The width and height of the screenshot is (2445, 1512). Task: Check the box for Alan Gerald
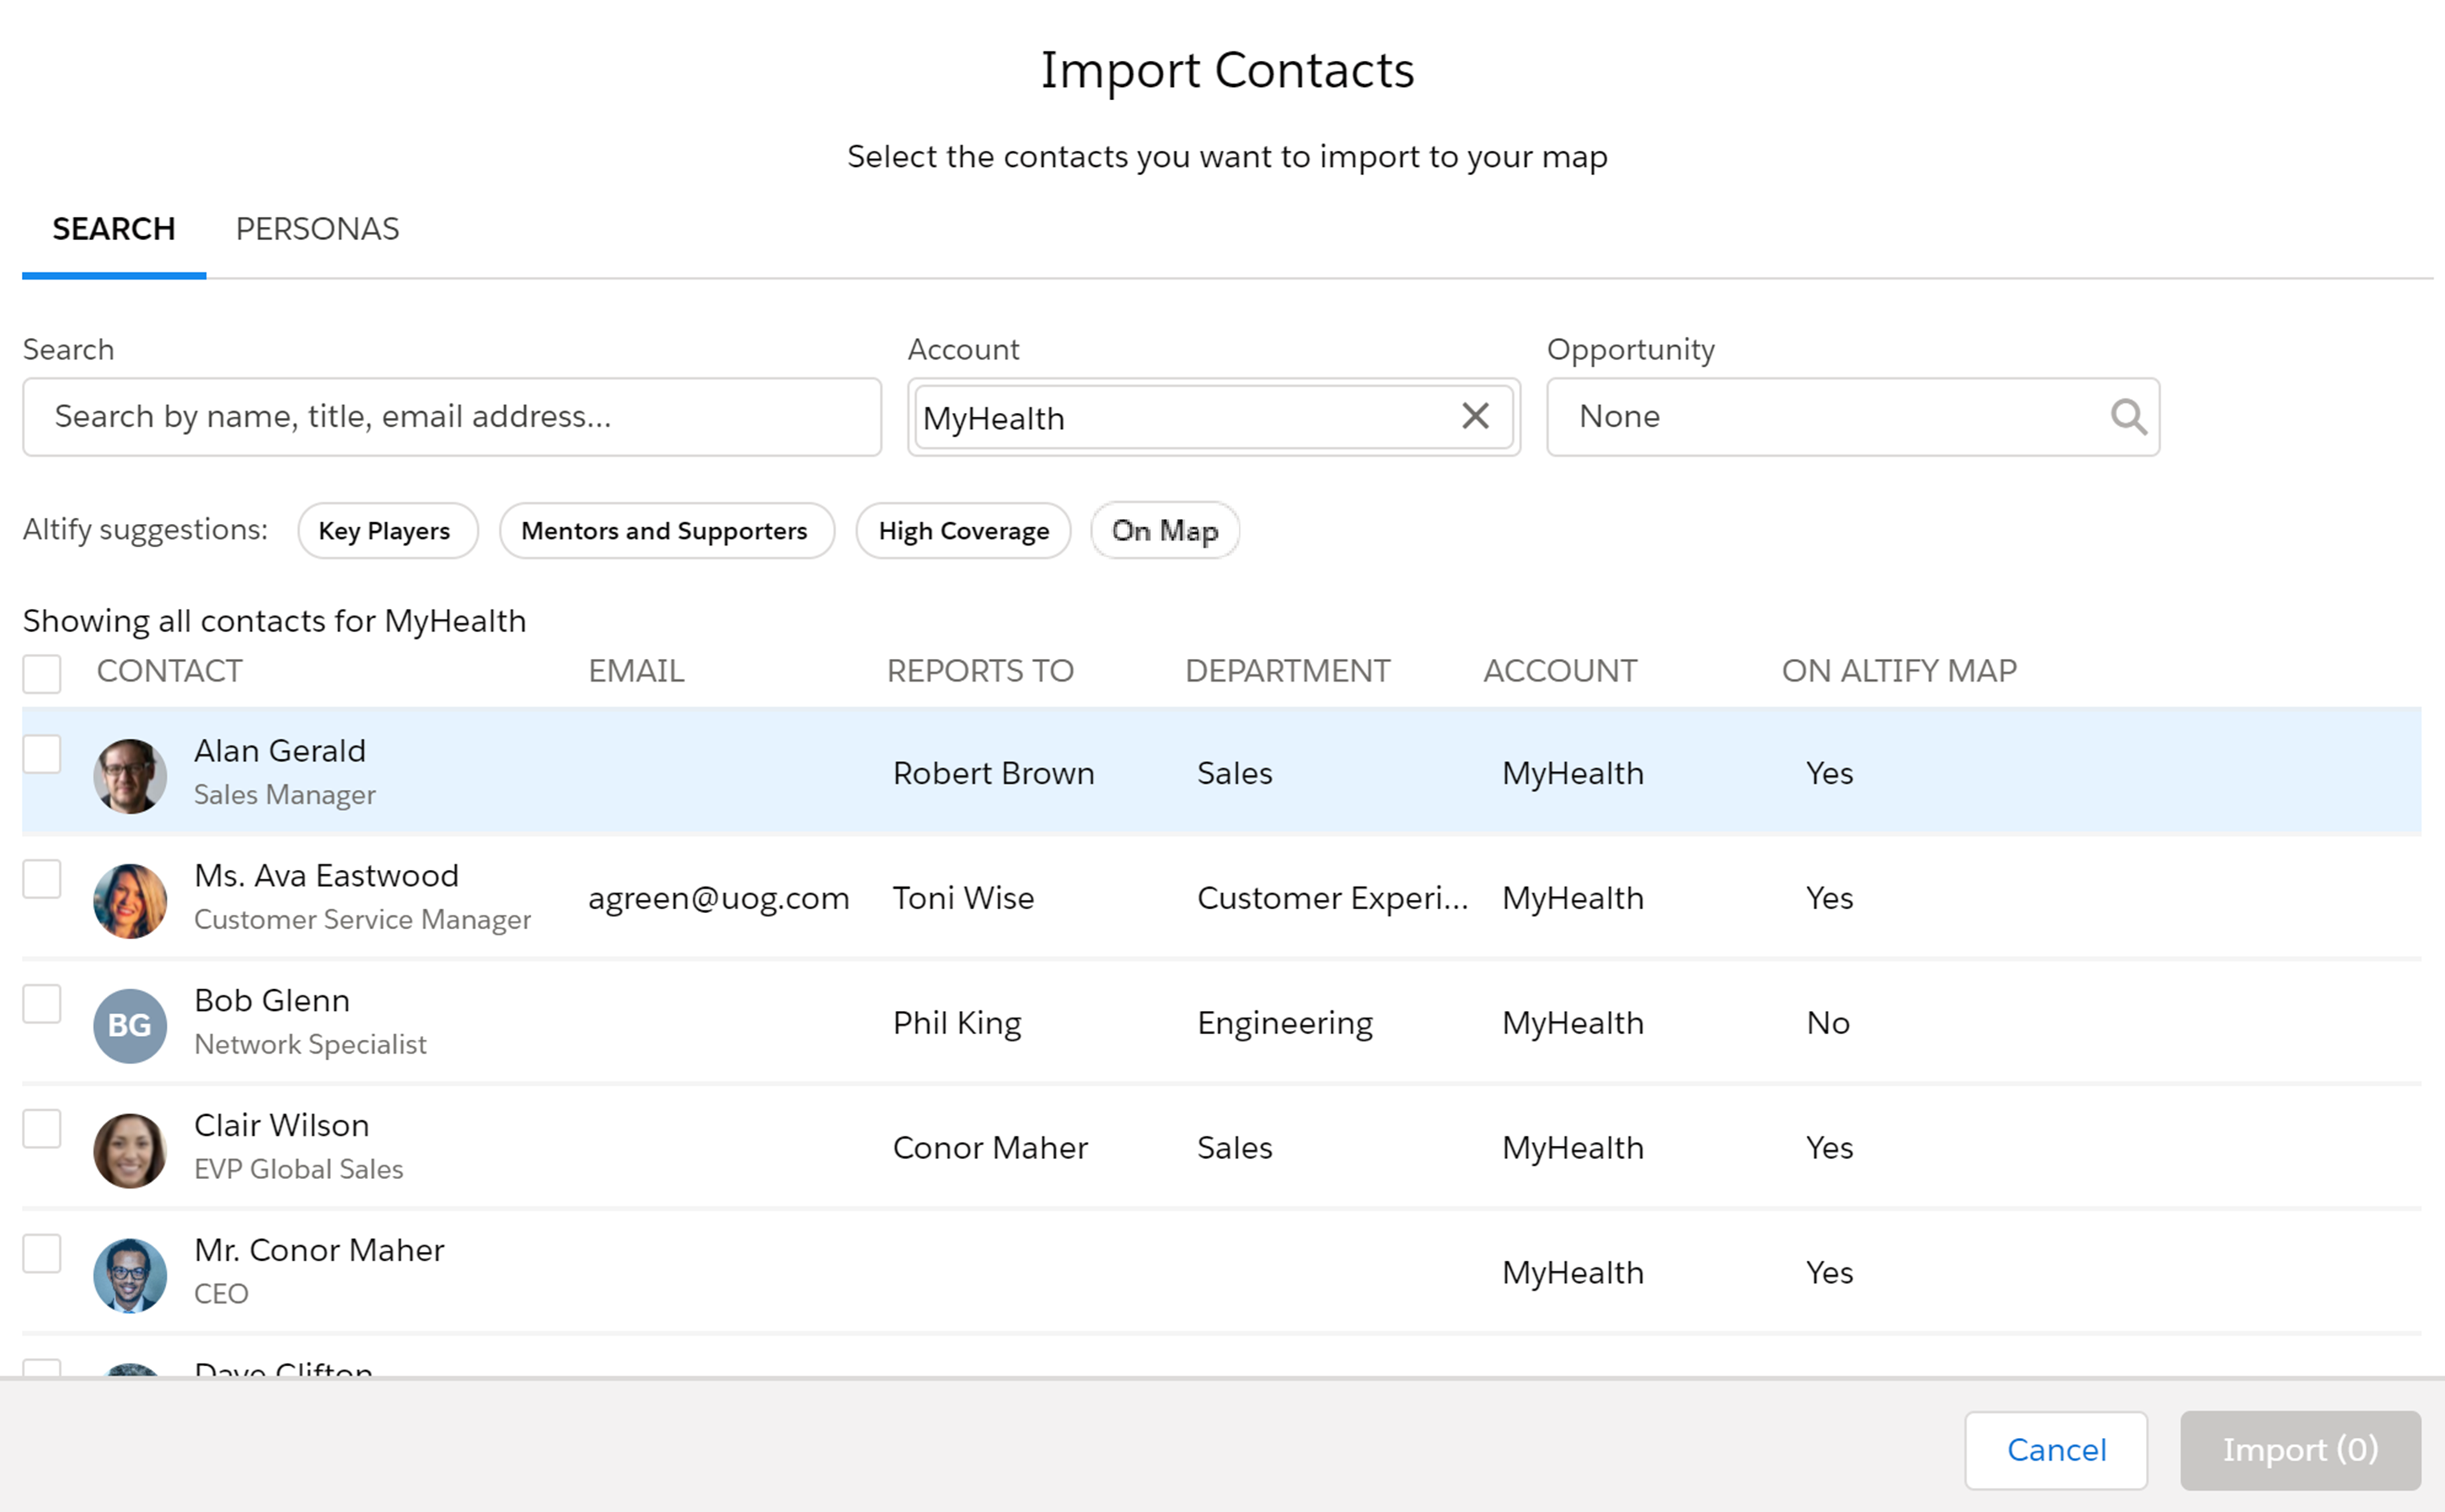[x=42, y=753]
